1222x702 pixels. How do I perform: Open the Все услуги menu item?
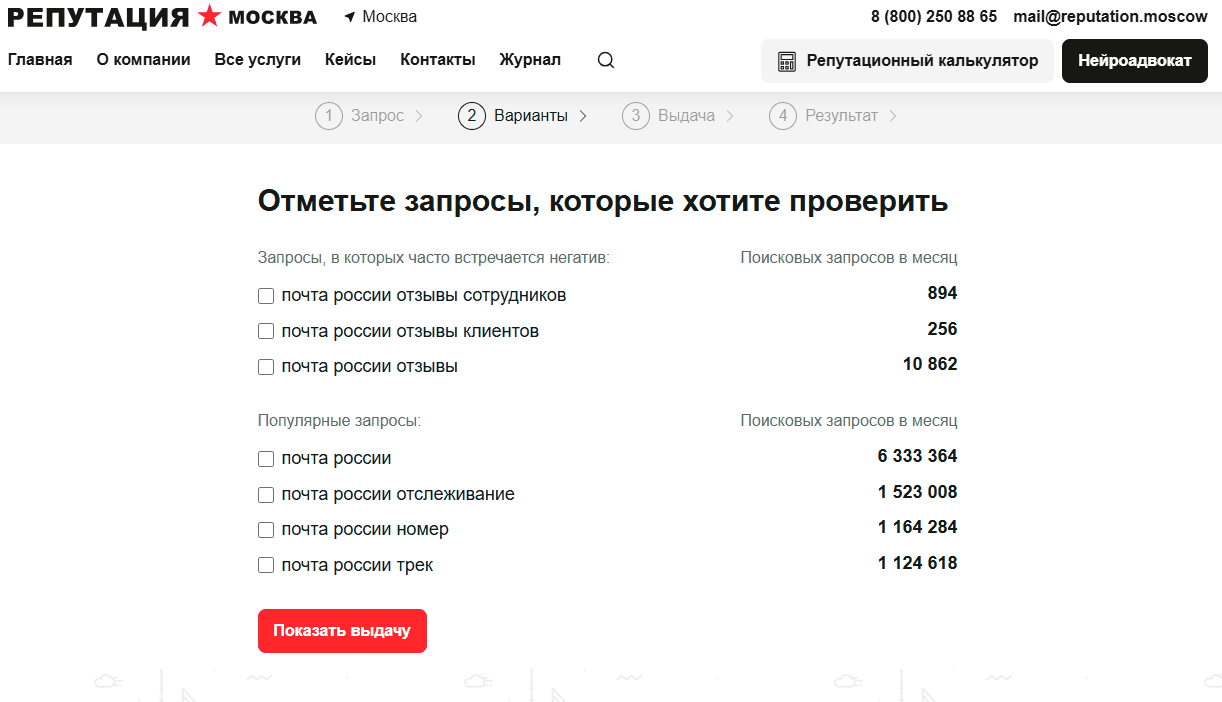258,60
